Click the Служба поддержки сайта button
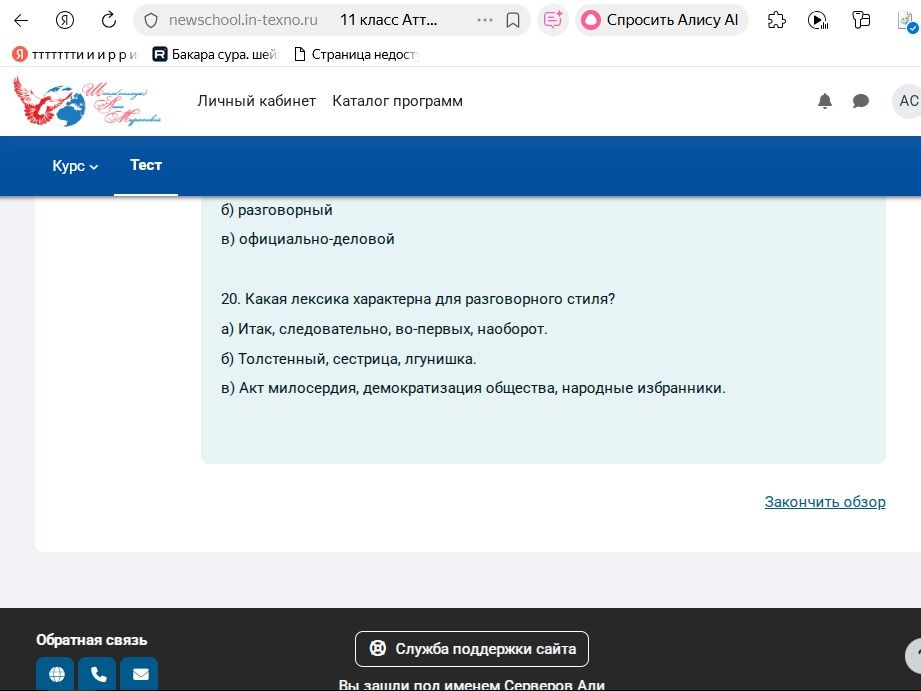921x691 pixels. click(x=472, y=649)
